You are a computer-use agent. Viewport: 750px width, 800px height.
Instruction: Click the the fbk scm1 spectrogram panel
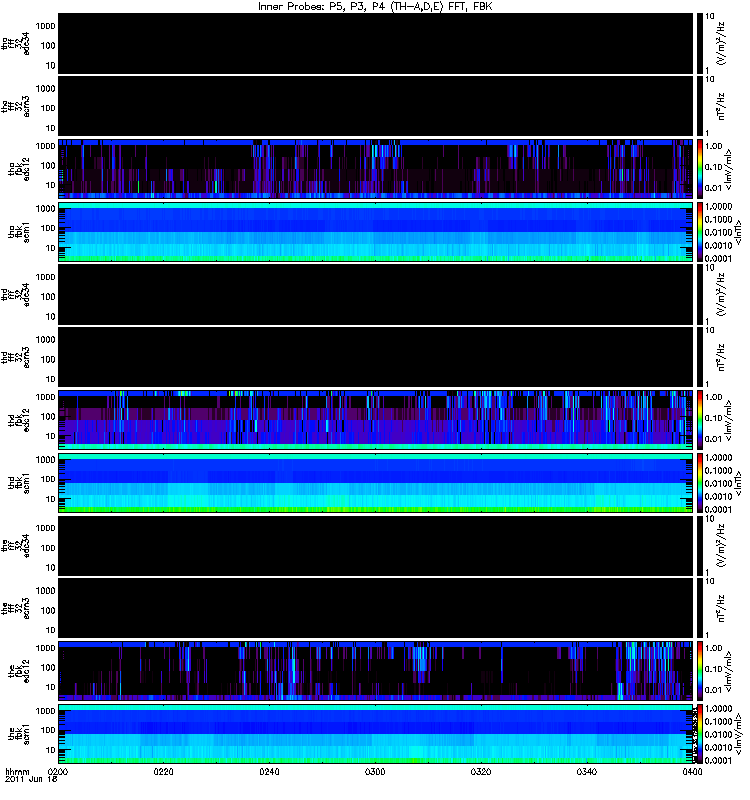pyautogui.click(x=376, y=734)
